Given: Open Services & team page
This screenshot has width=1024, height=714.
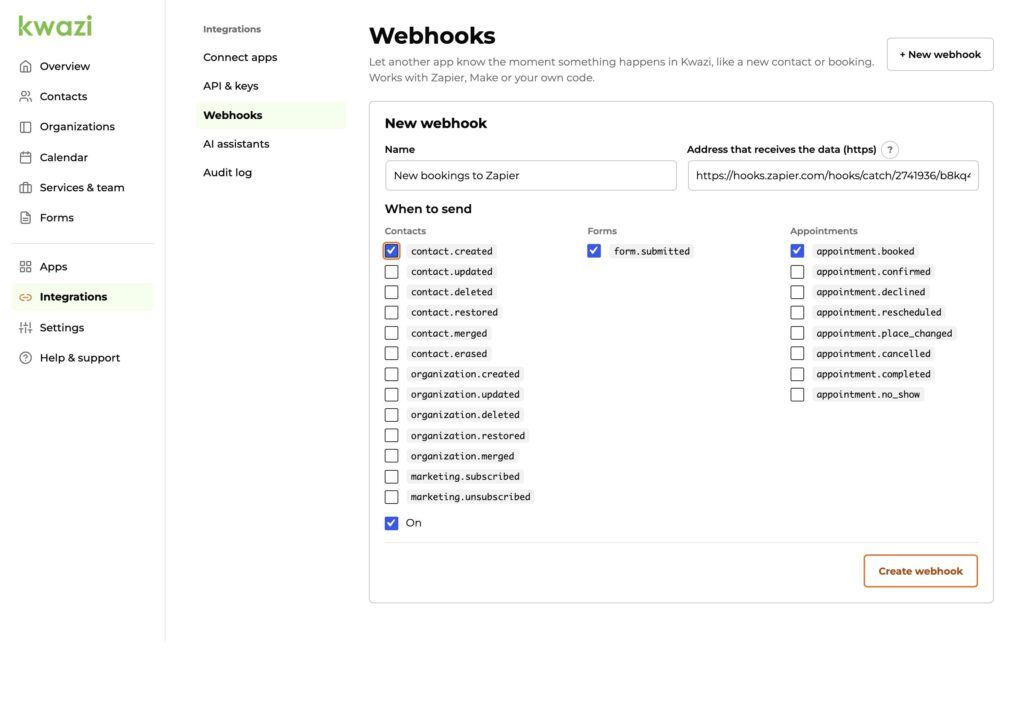Looking at the screenshot, I should (82, 187).
